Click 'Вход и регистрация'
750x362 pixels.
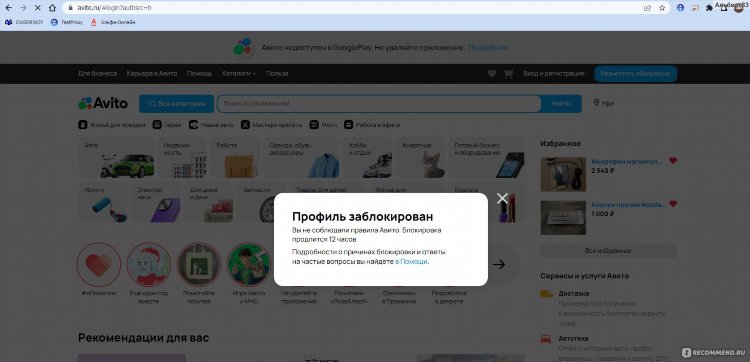pos(554,74)
